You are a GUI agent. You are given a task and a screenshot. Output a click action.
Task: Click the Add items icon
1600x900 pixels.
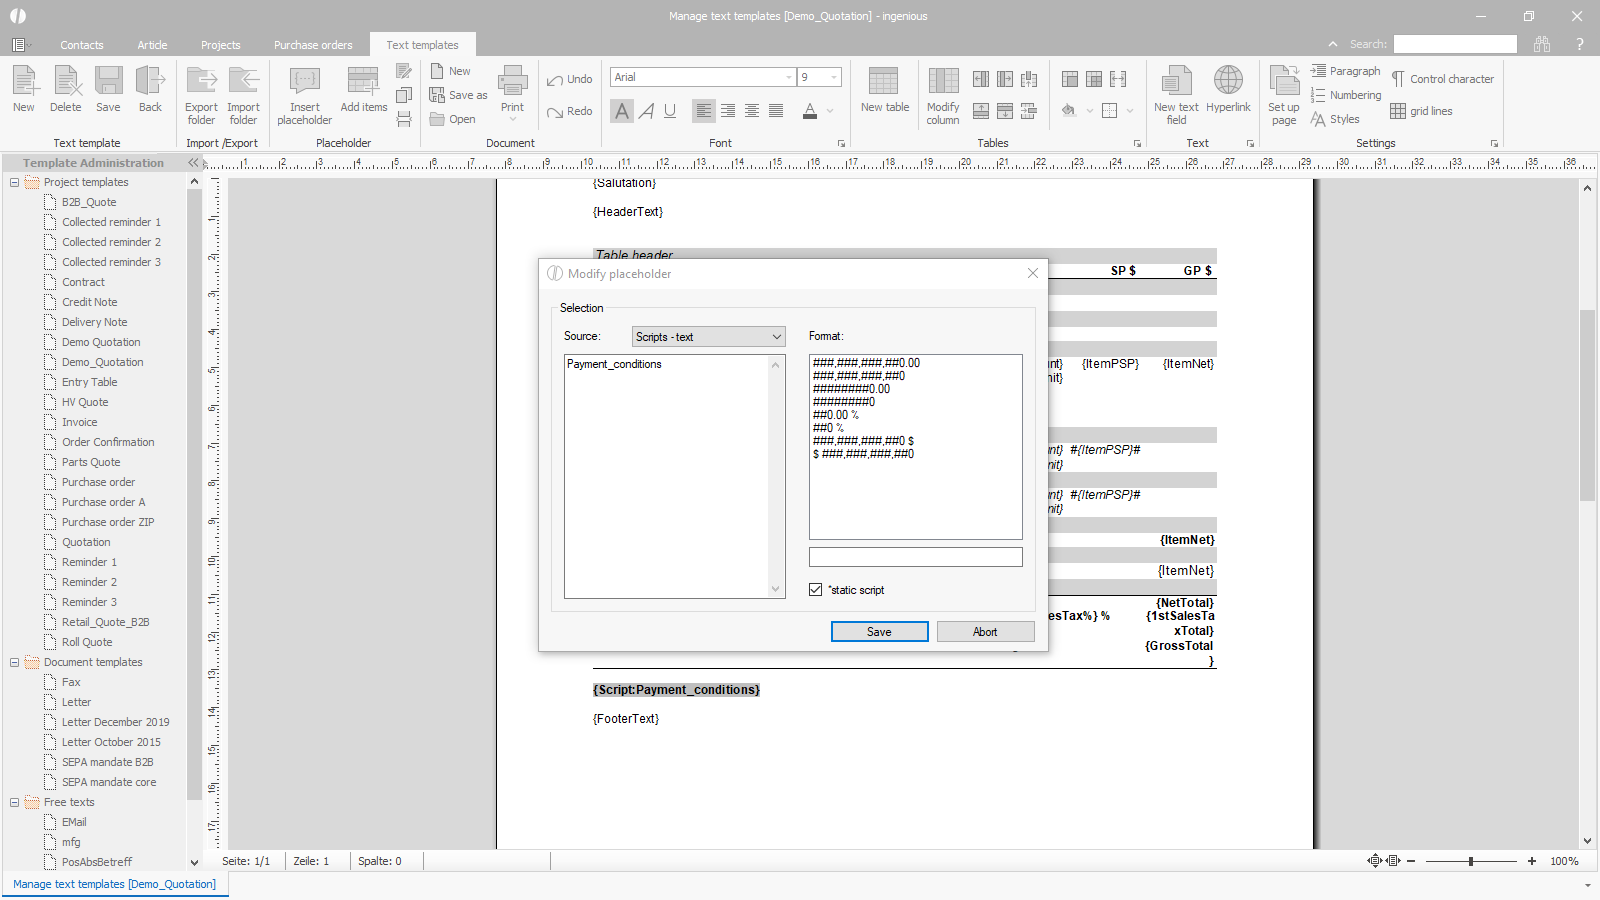tap(363, 90)
